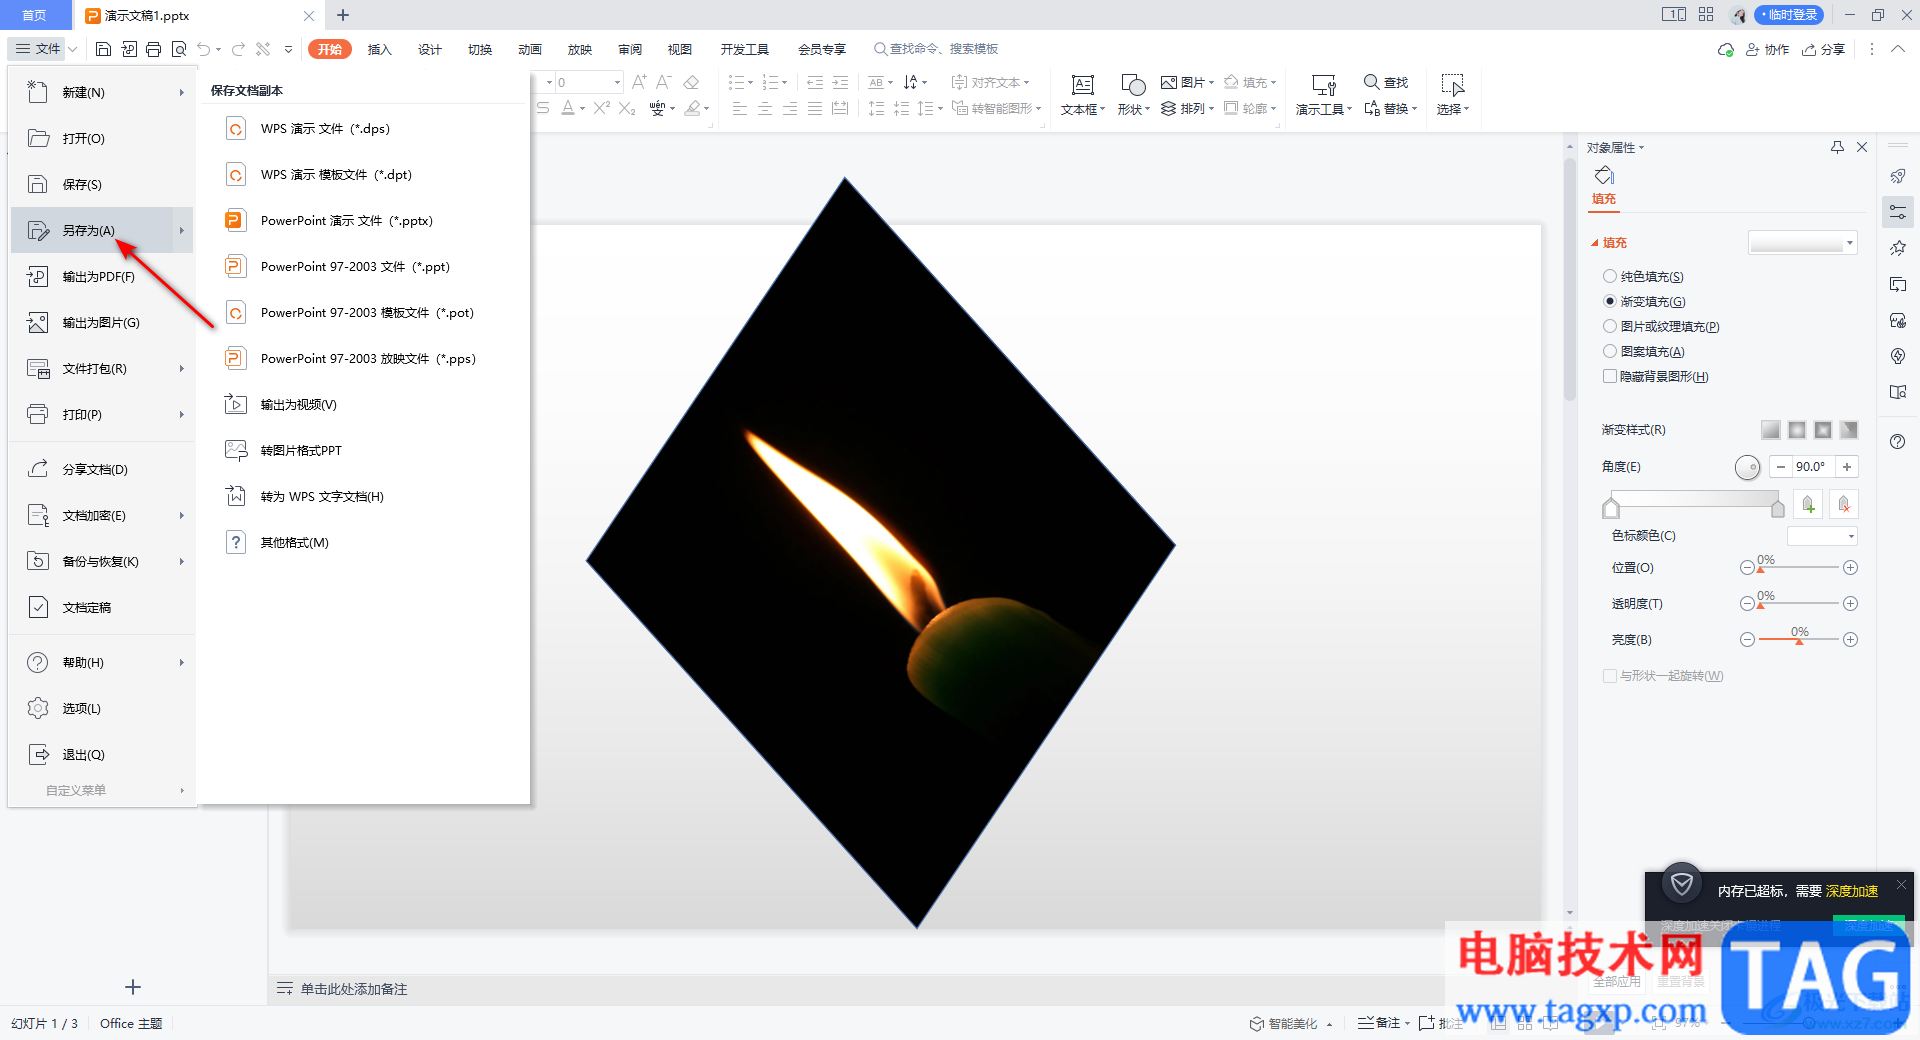Click the Fill paint bucket icon in panel
Screen dimensions: 1920x1040
click(1604, 176)
